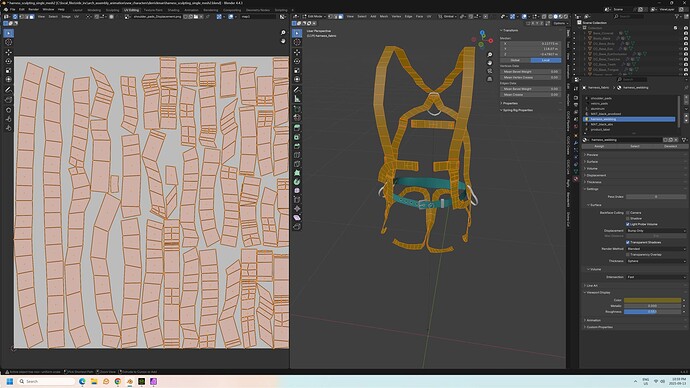This screenshot has width=690, height=388.
Task: Click the UV editor pan hand icon
Action: pos(283,41)
